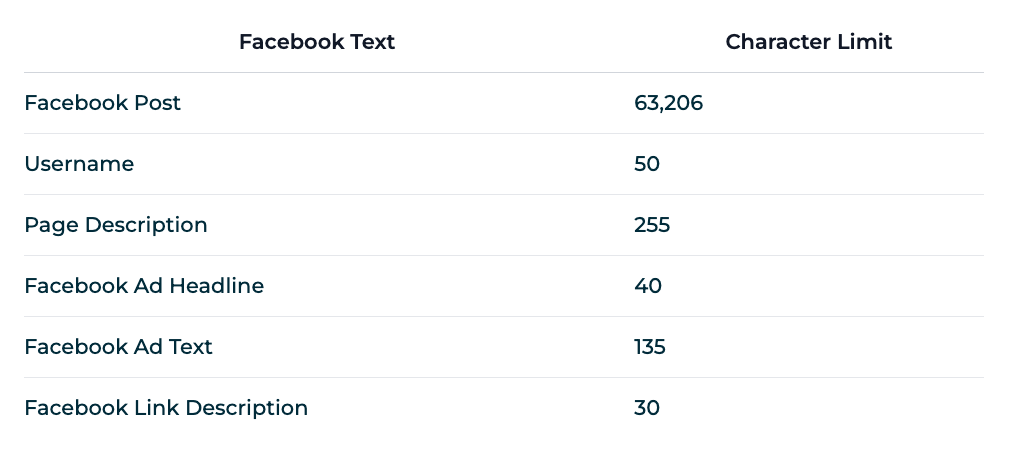Click the Facebook Ad Text label
The height and width of the screenshot is (463, 1014).
tap(118, 347)
